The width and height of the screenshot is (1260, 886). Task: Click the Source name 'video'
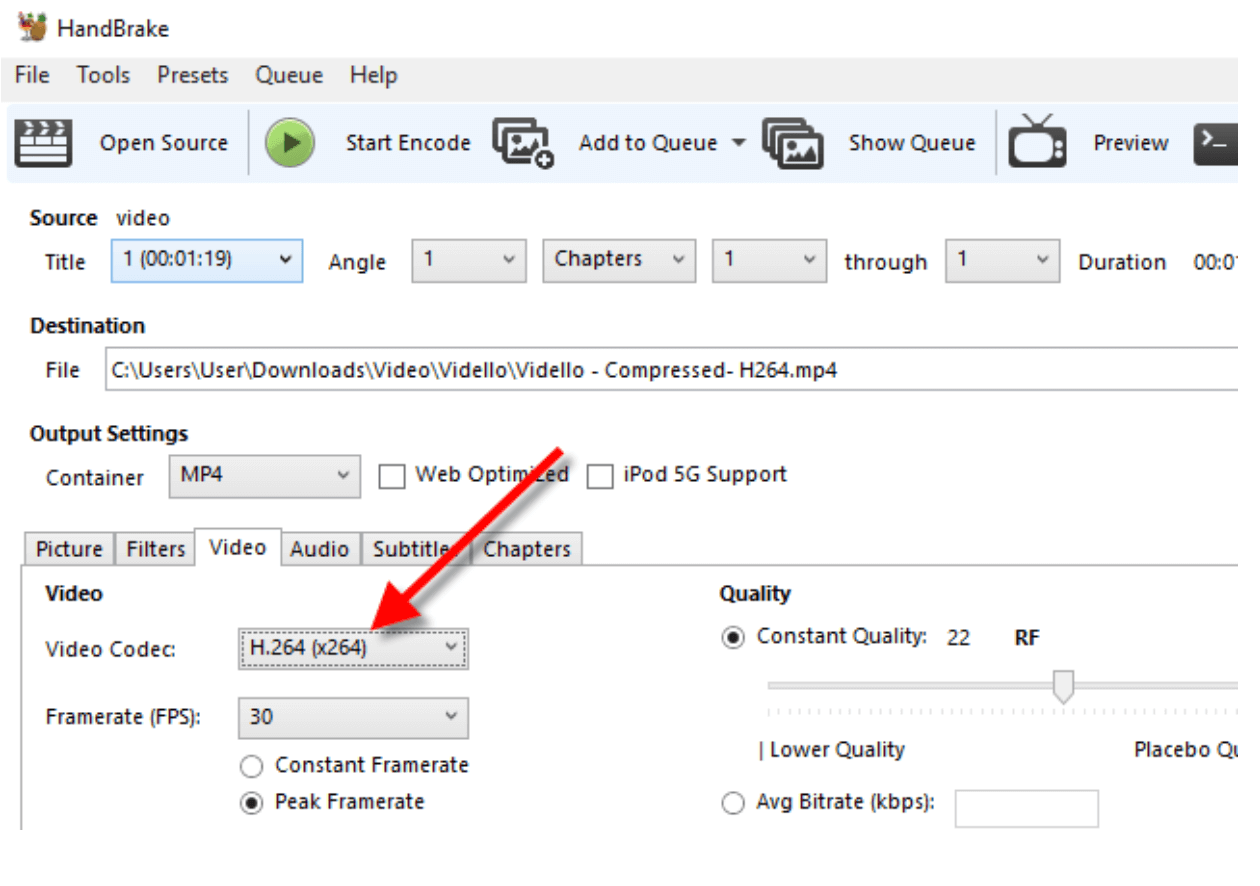point(143,218)
